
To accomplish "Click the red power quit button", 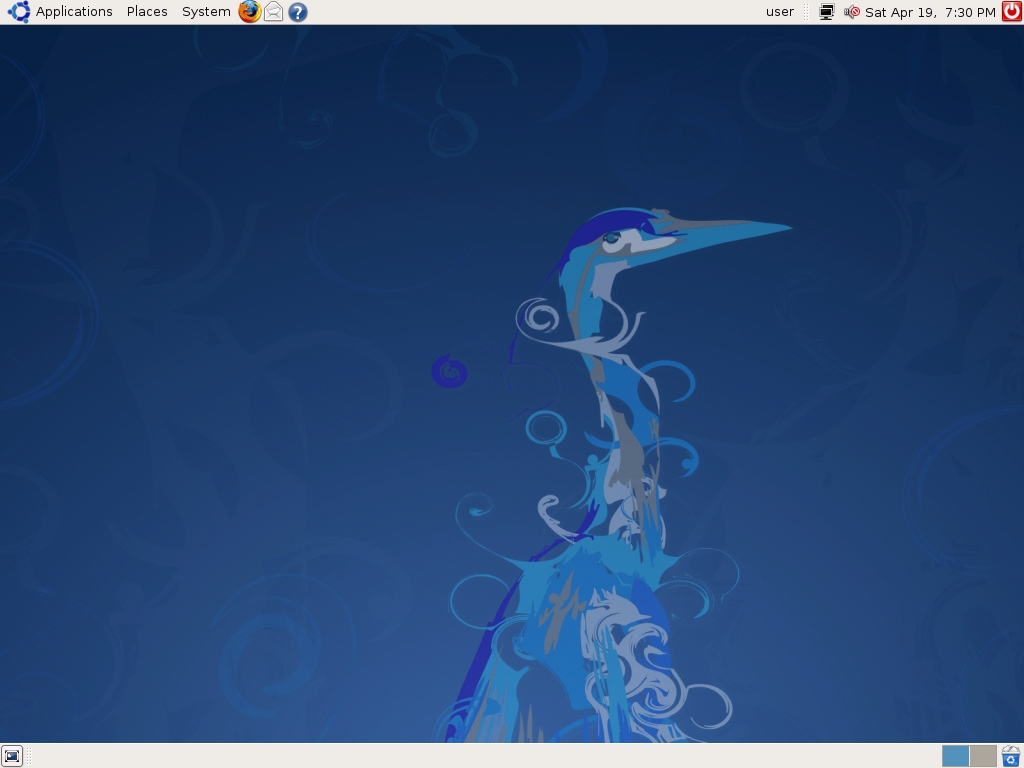I will (x=1012, y=12).
